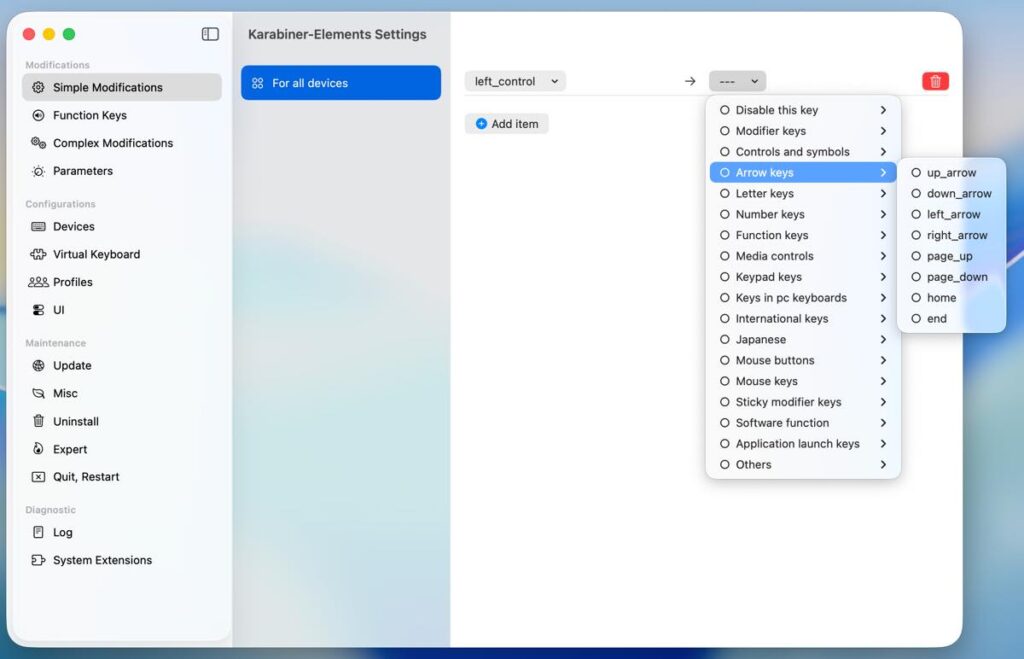Open Complex Modifications from the sidebar
The width and height of the screenshot is (1024, 659).
pyautogui.click(x=112, y=143)
